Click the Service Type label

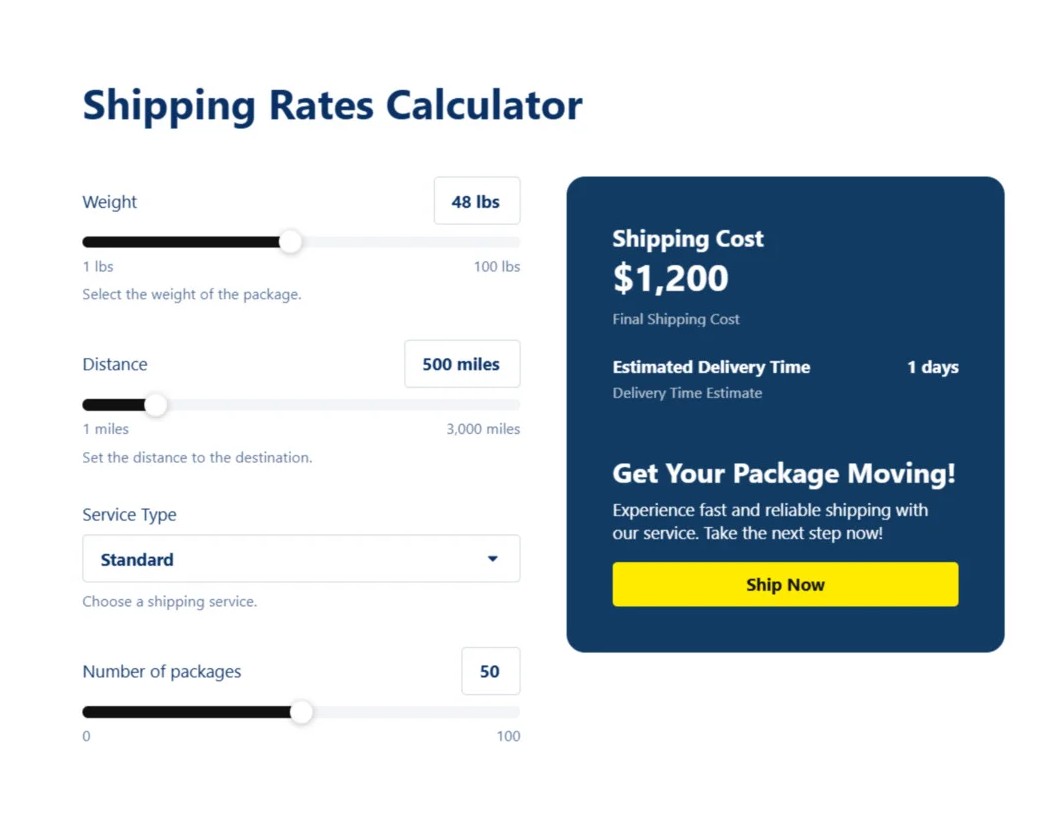(129, 515)
